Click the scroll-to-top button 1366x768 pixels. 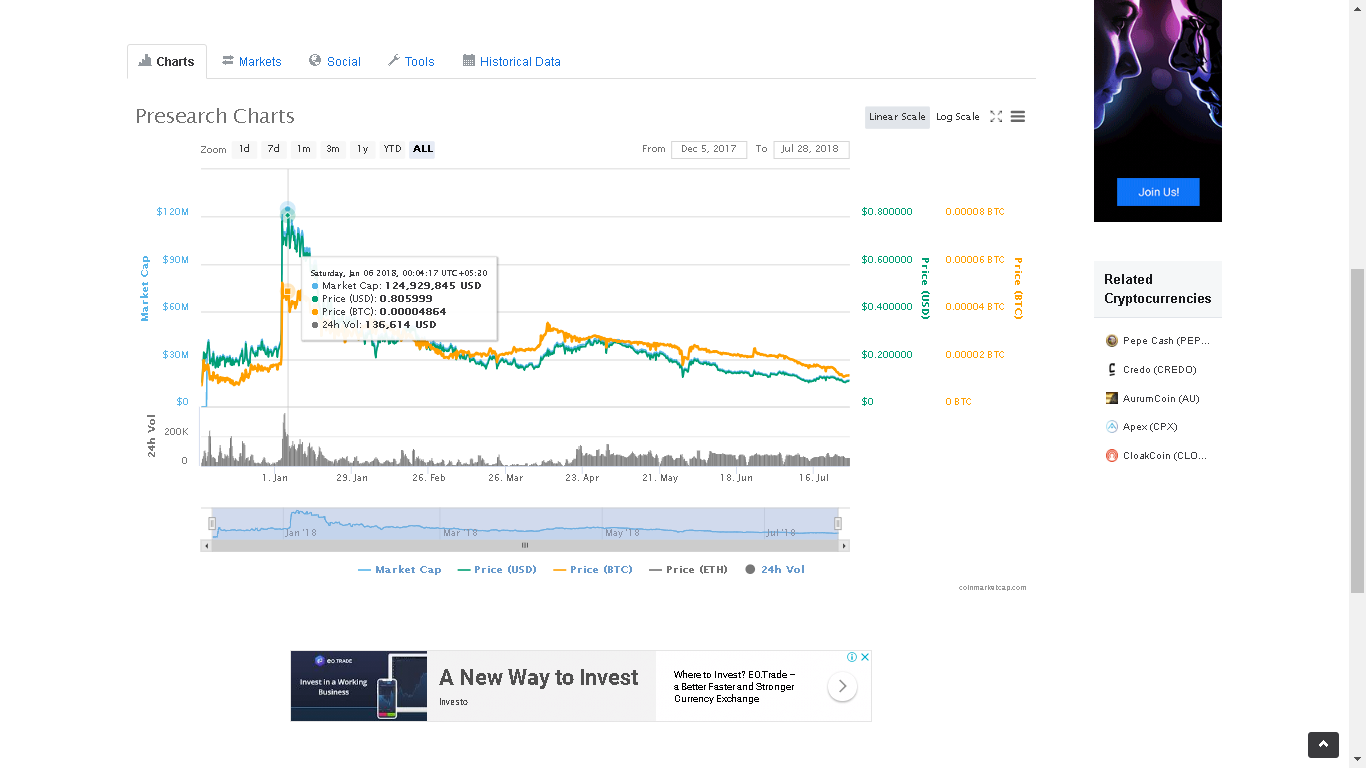click(1323, 745)
